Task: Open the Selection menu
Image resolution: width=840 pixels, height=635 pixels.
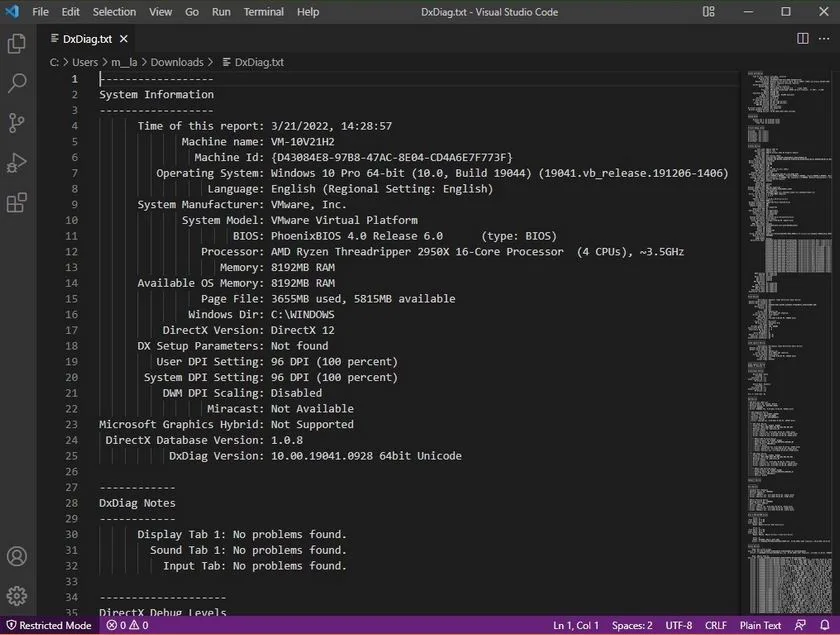Action: (x=114, y=12)
